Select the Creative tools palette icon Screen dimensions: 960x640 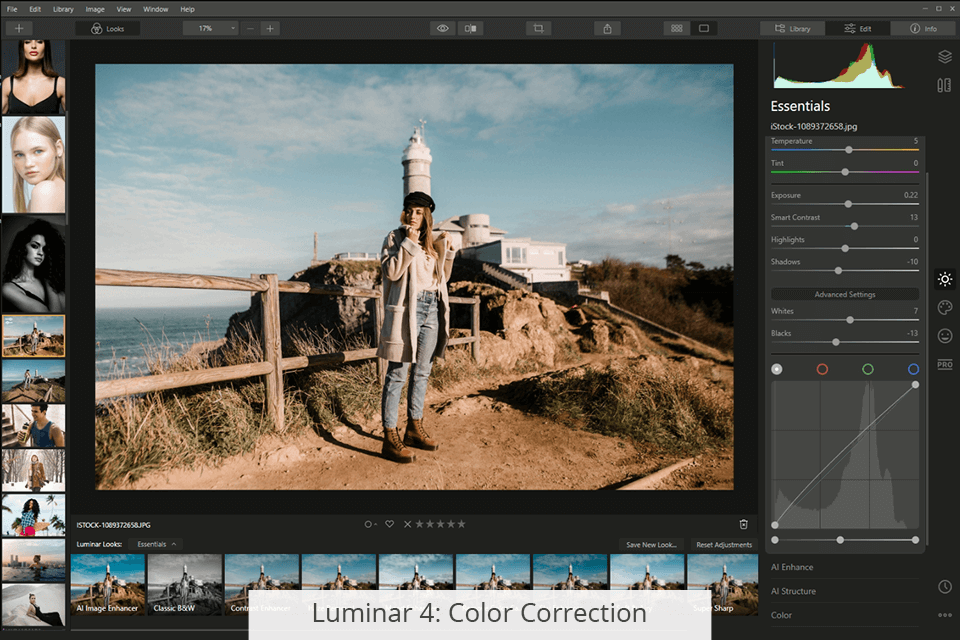click(x=944, y=308)
